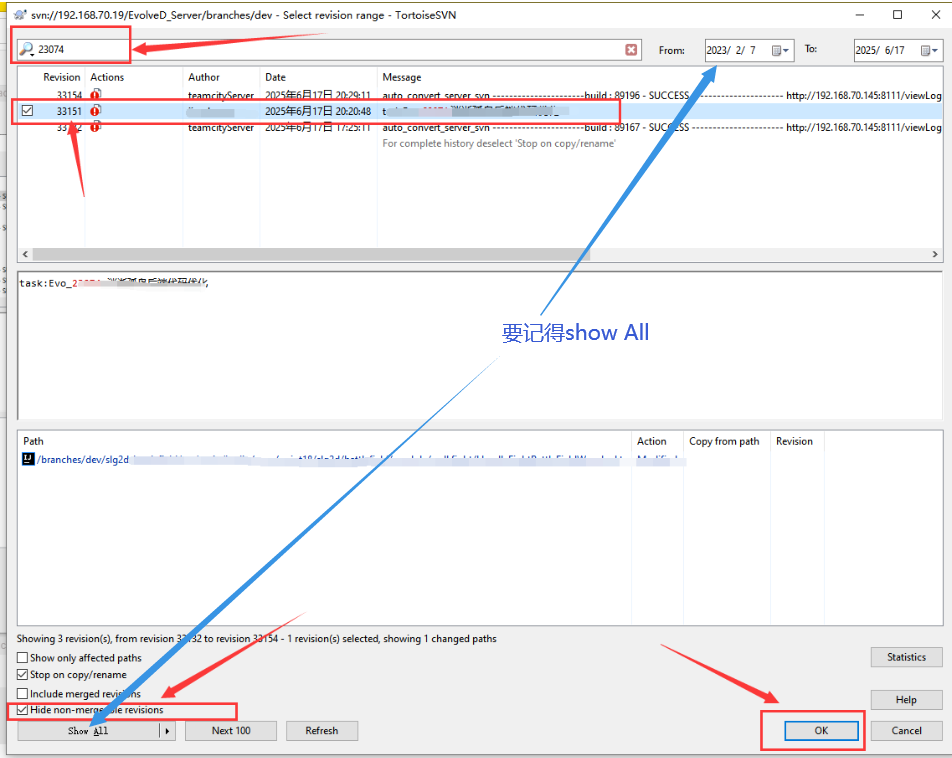Click the TortoiseSVN title bar icon

click(x=20, y=15)
